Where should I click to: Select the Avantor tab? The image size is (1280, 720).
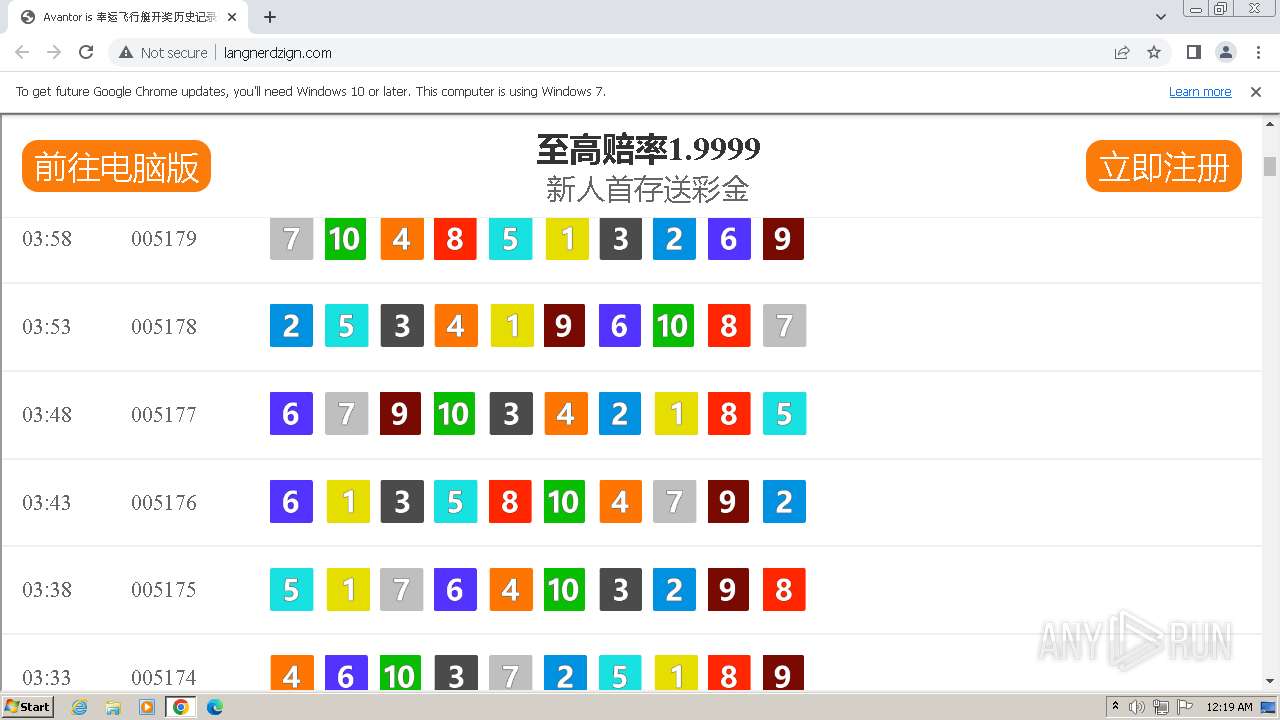point(130,17)
